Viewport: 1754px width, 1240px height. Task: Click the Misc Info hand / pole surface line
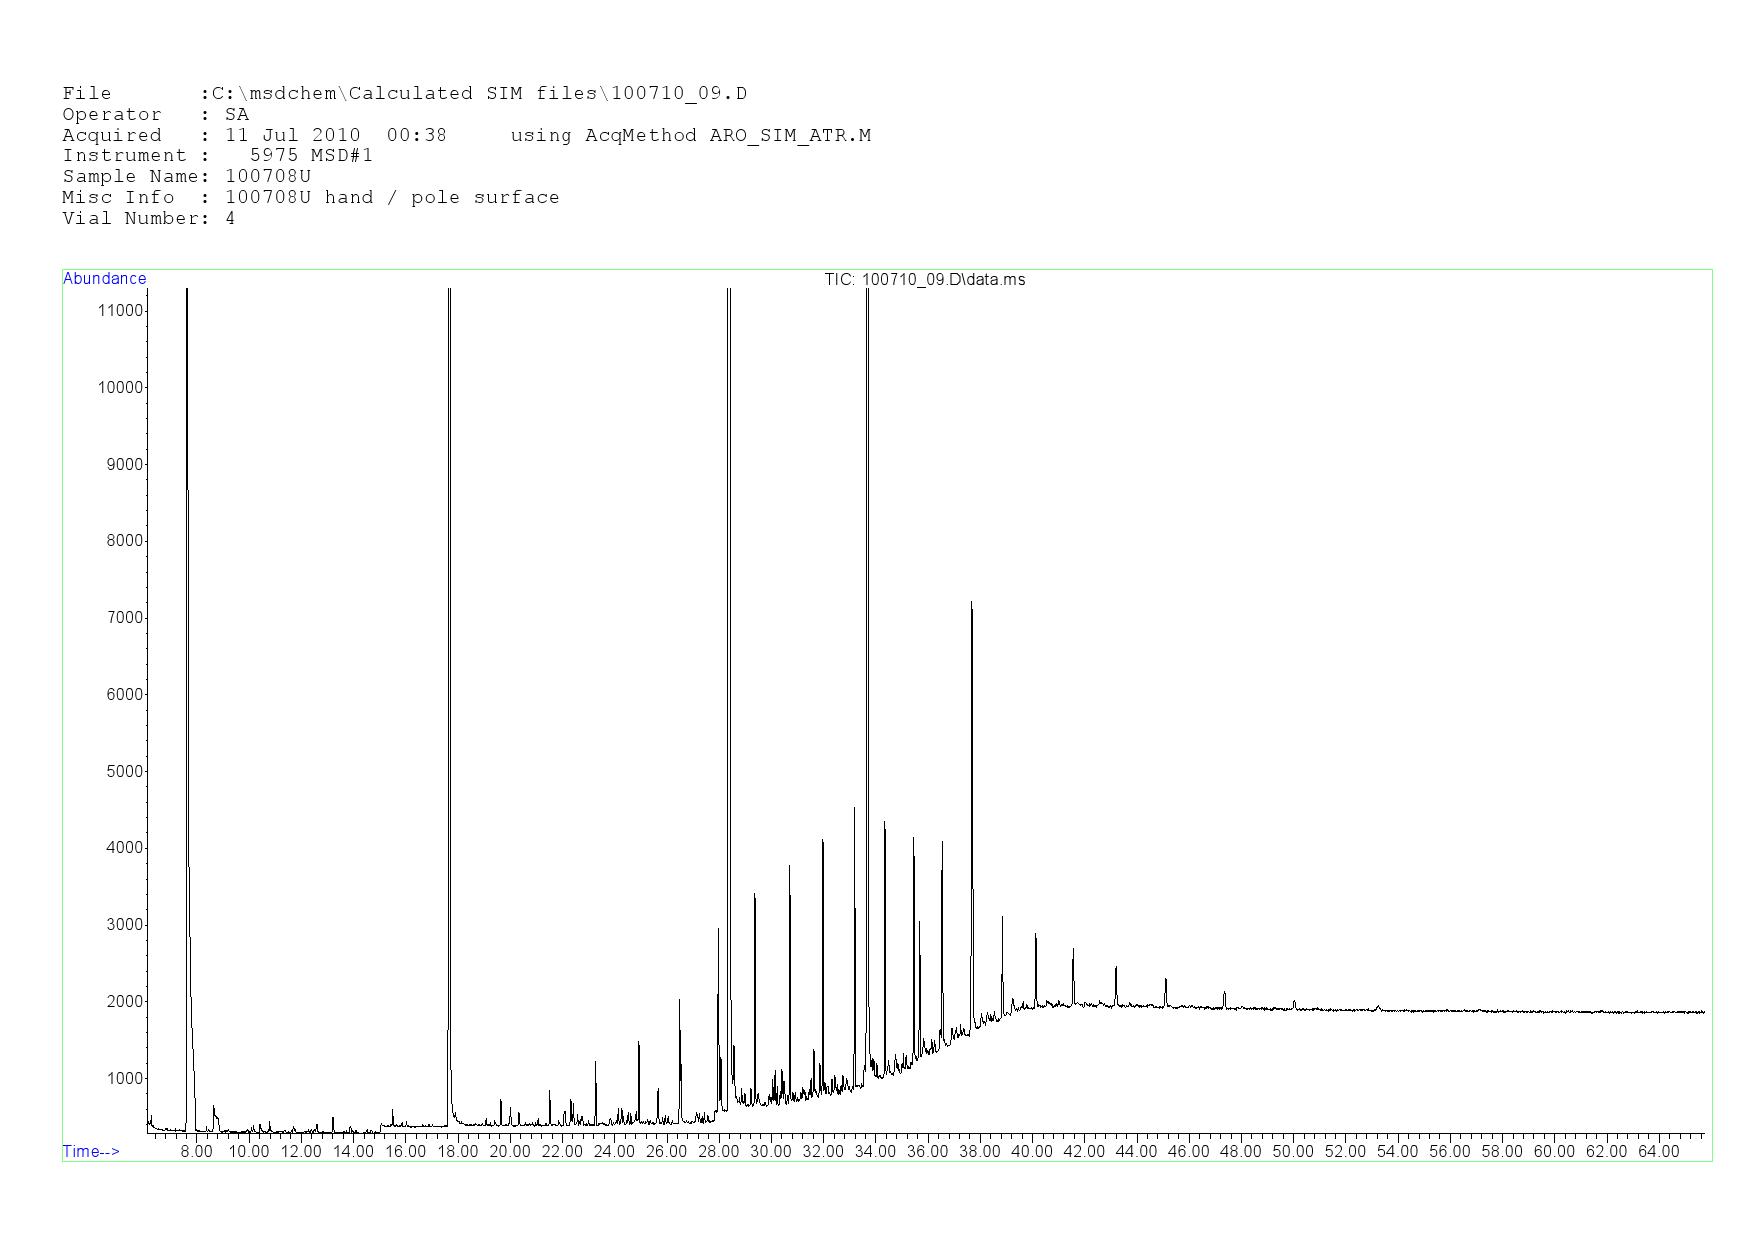[x=311, y=198]
